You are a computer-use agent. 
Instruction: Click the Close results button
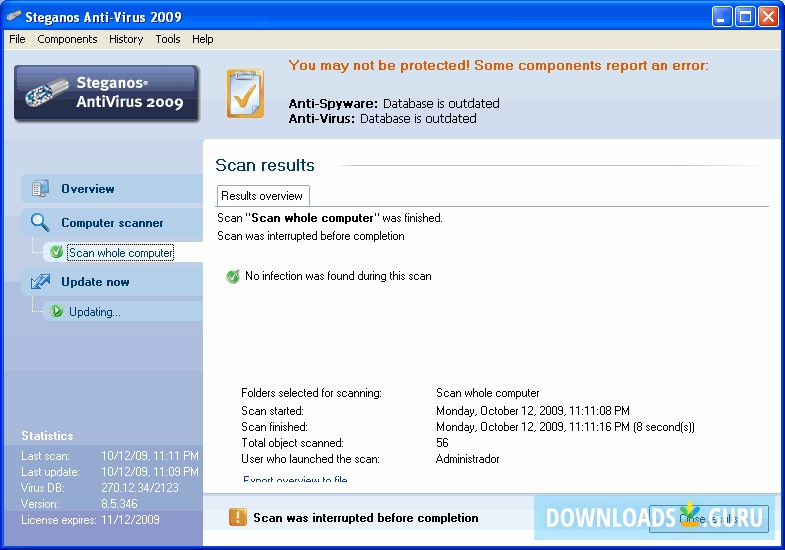708,519
